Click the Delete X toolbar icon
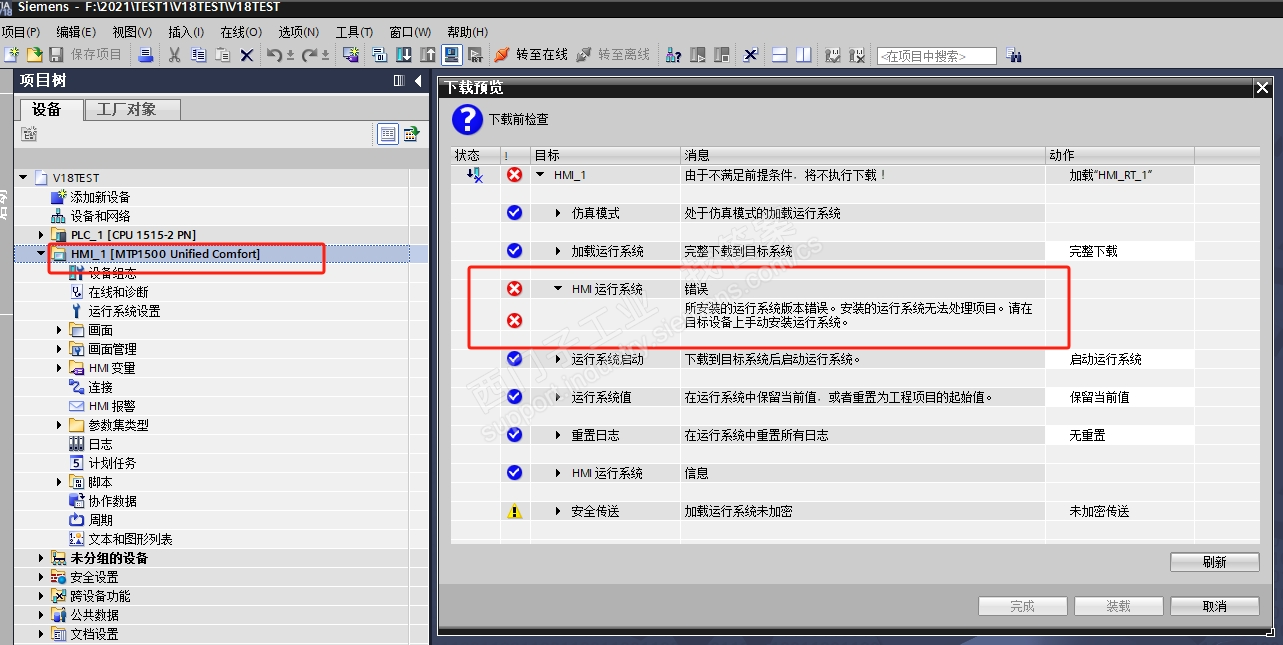1283x645 pixels. pos(247,55)
